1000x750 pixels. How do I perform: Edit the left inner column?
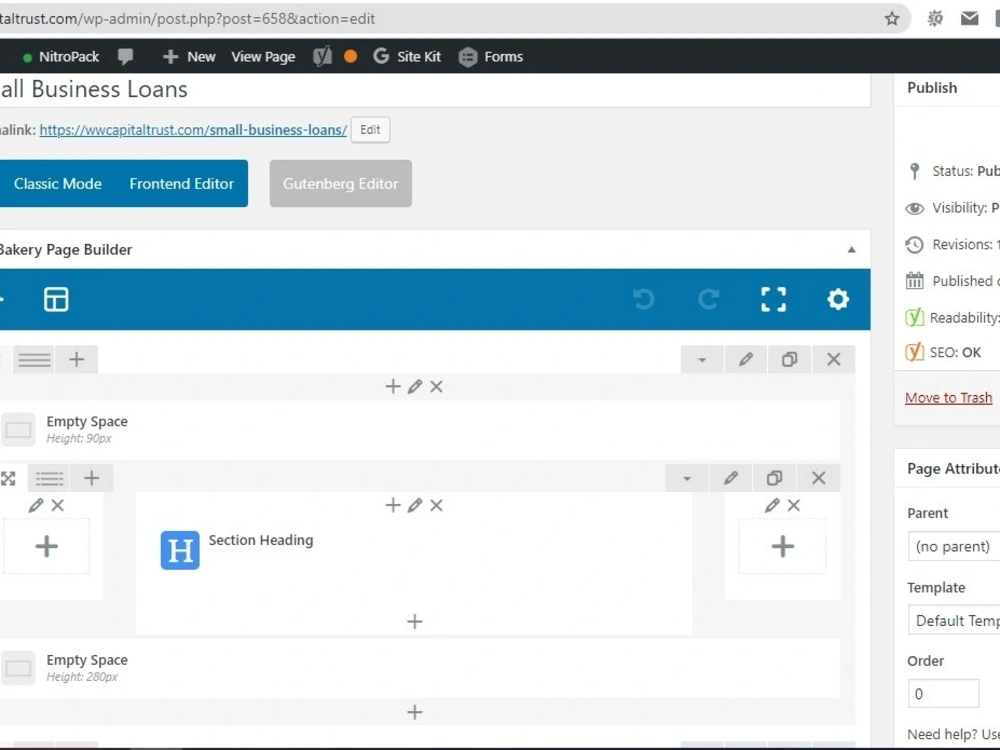tap(36, 505)
